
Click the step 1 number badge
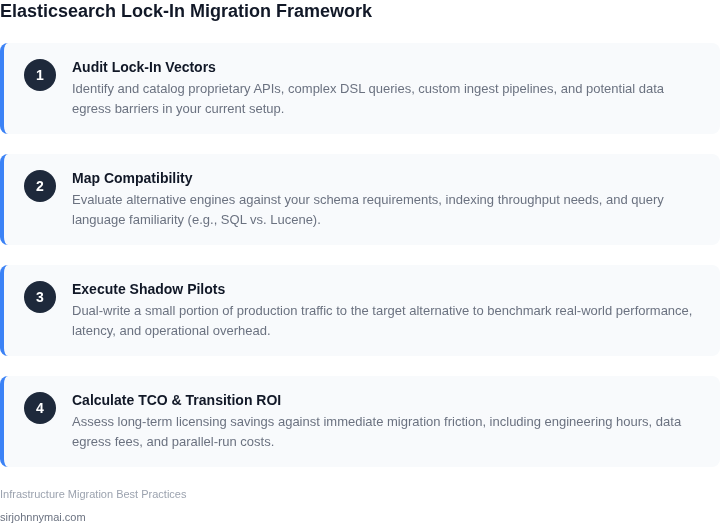click(40, 75)
